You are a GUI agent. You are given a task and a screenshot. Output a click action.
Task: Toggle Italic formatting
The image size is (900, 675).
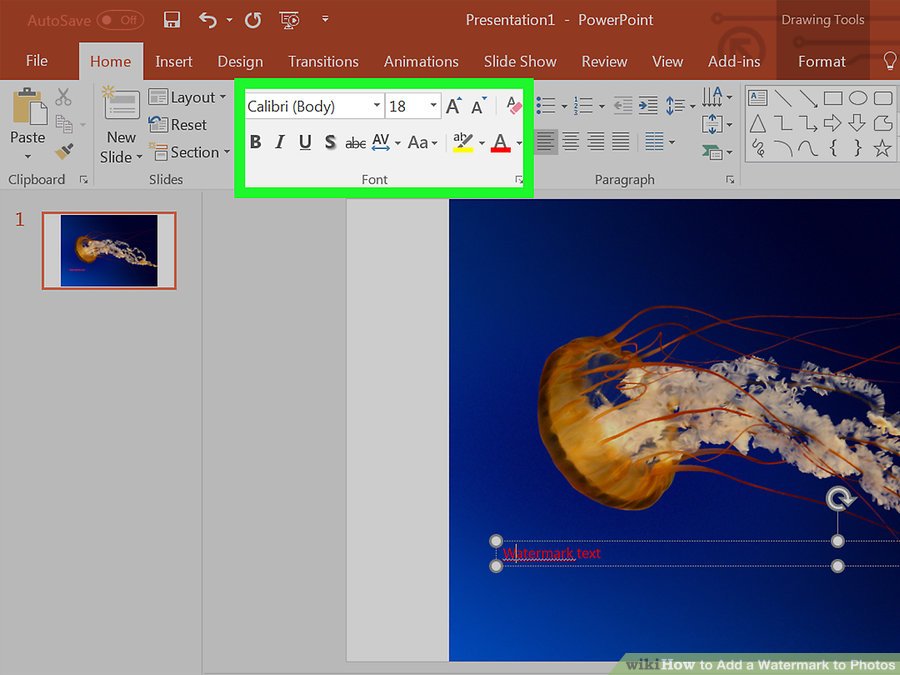(x=280, y=142)
